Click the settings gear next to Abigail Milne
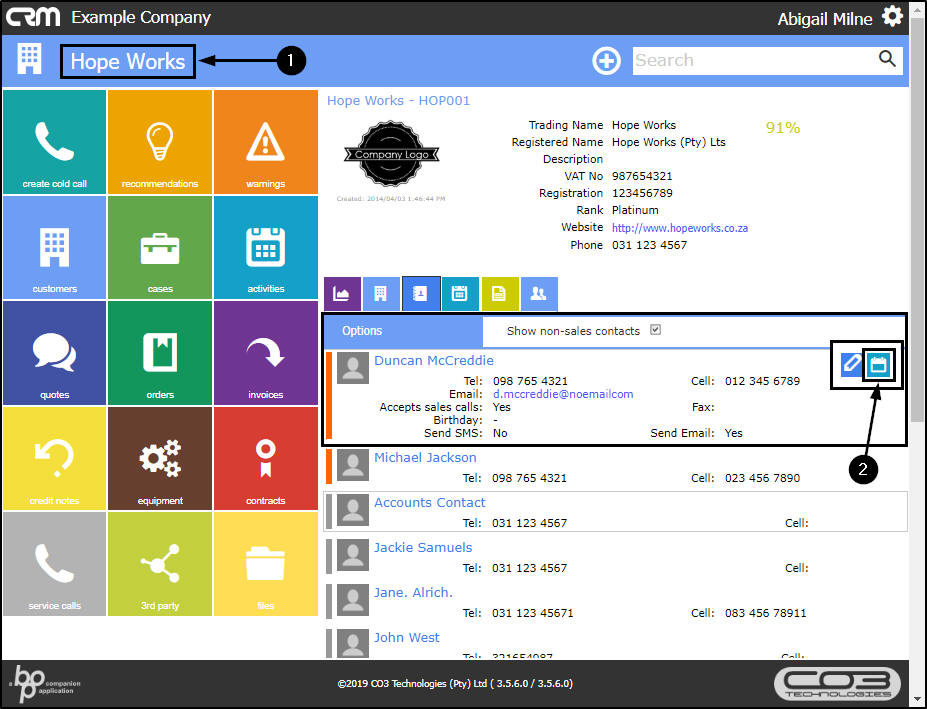The image size is (927, 709). pyautogui.click(x=892, y=16)
